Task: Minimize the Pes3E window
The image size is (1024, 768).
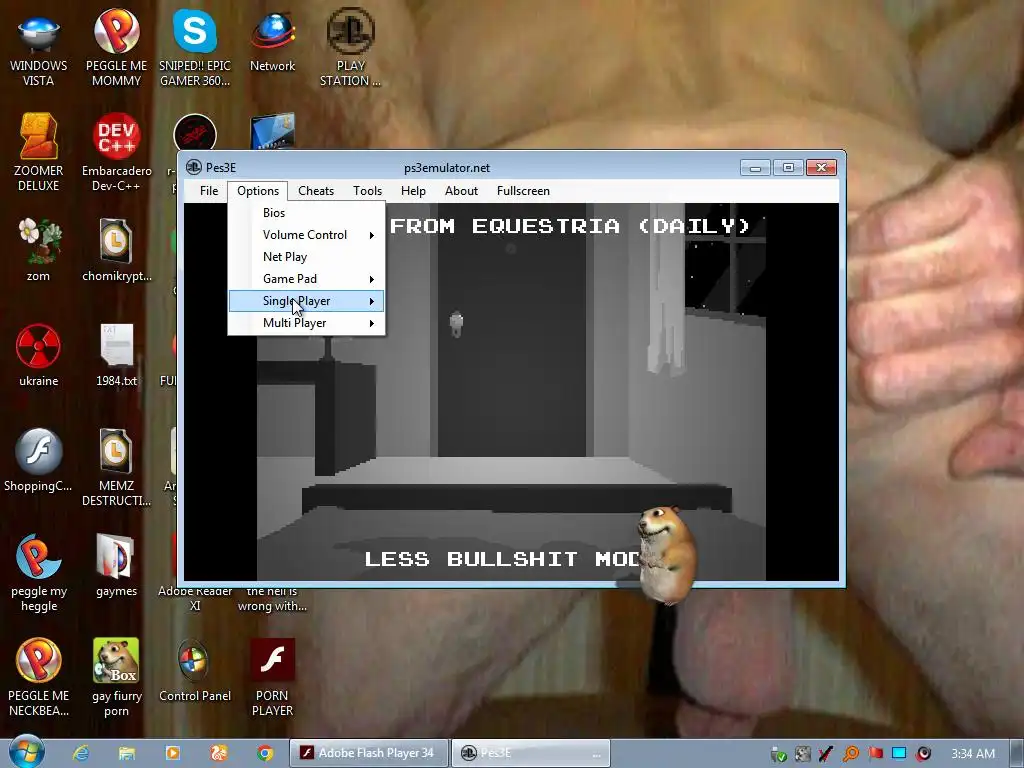Action: click(755, 168)
